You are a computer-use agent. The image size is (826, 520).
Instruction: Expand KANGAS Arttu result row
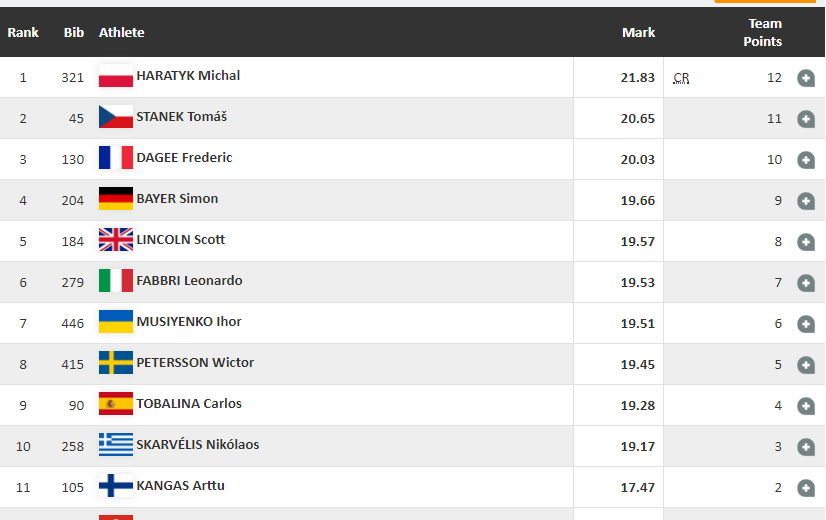tap(806, 488)
